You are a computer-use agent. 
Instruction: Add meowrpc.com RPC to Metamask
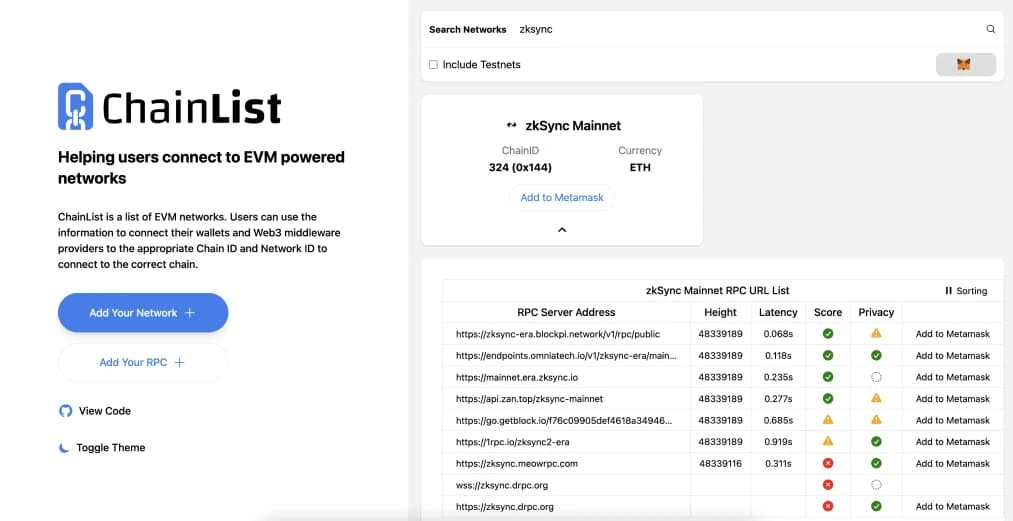click(x=952, y=463)
